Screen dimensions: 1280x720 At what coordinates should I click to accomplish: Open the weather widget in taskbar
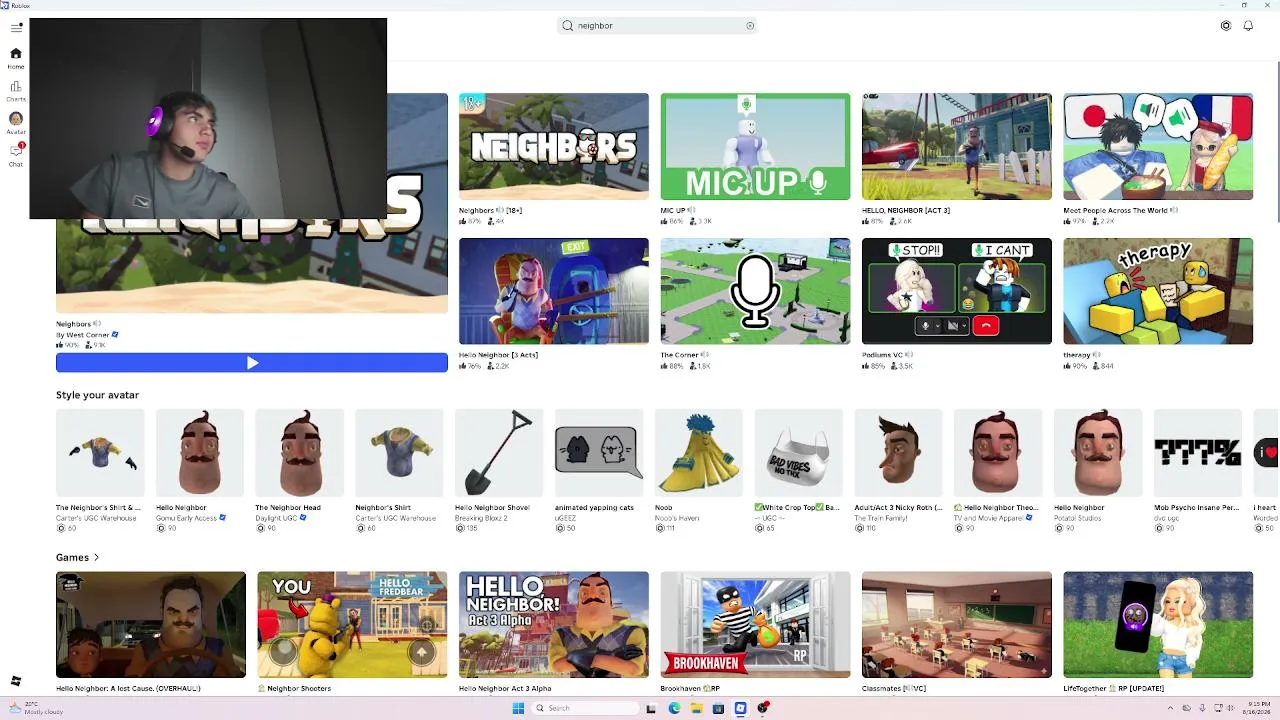pos(36,708)
